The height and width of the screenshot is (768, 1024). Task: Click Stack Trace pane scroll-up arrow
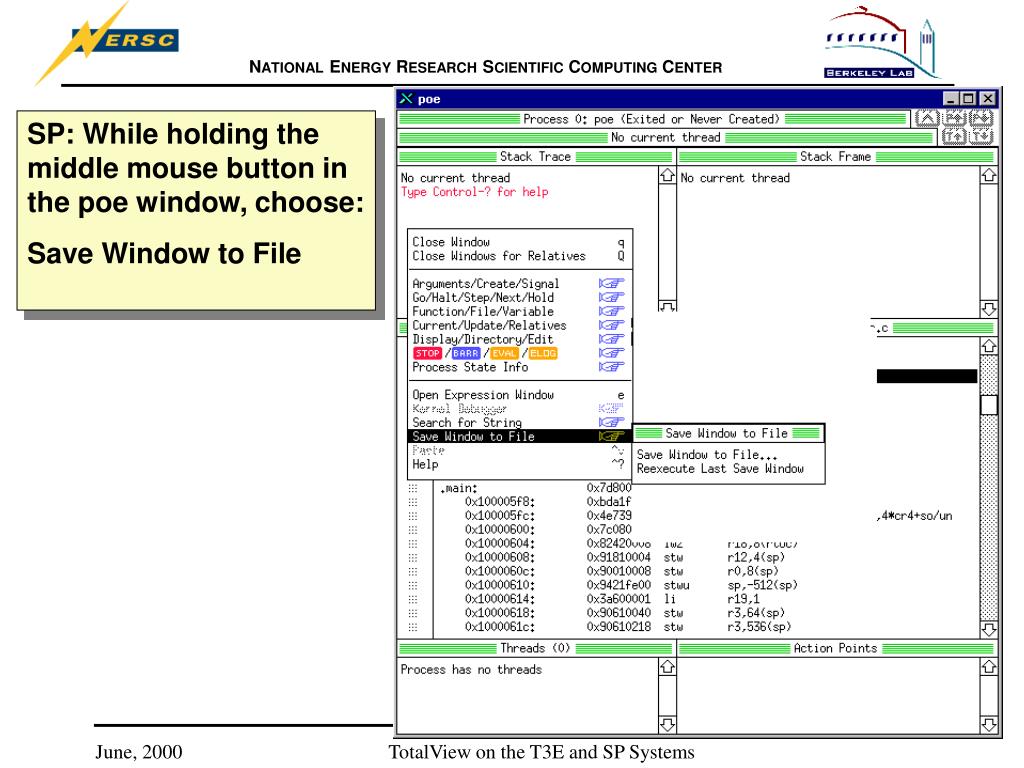coord(667,176)
